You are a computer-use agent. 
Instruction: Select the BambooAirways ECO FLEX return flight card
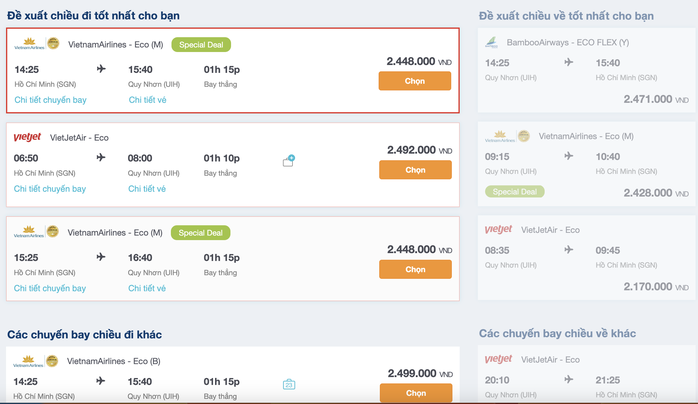[586, 70]
